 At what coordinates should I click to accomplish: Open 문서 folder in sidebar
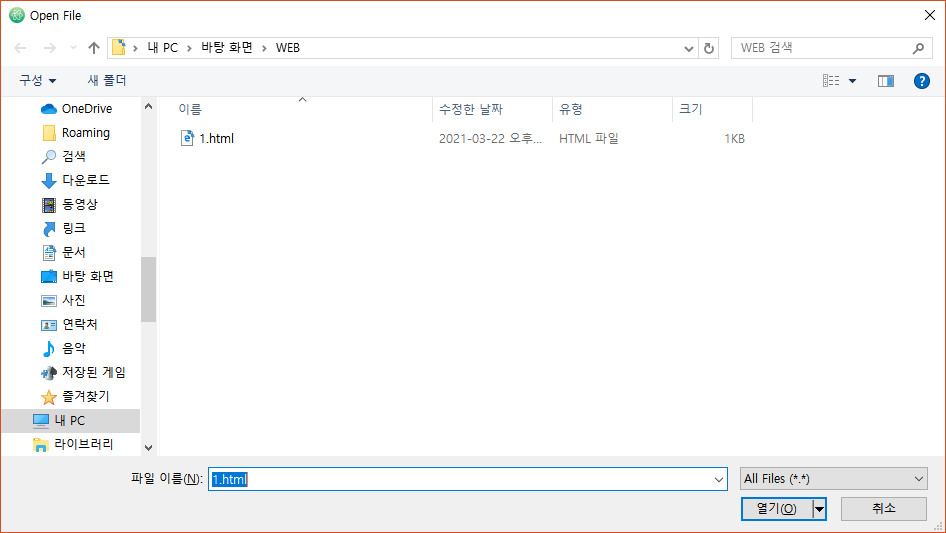click(63, 252)
